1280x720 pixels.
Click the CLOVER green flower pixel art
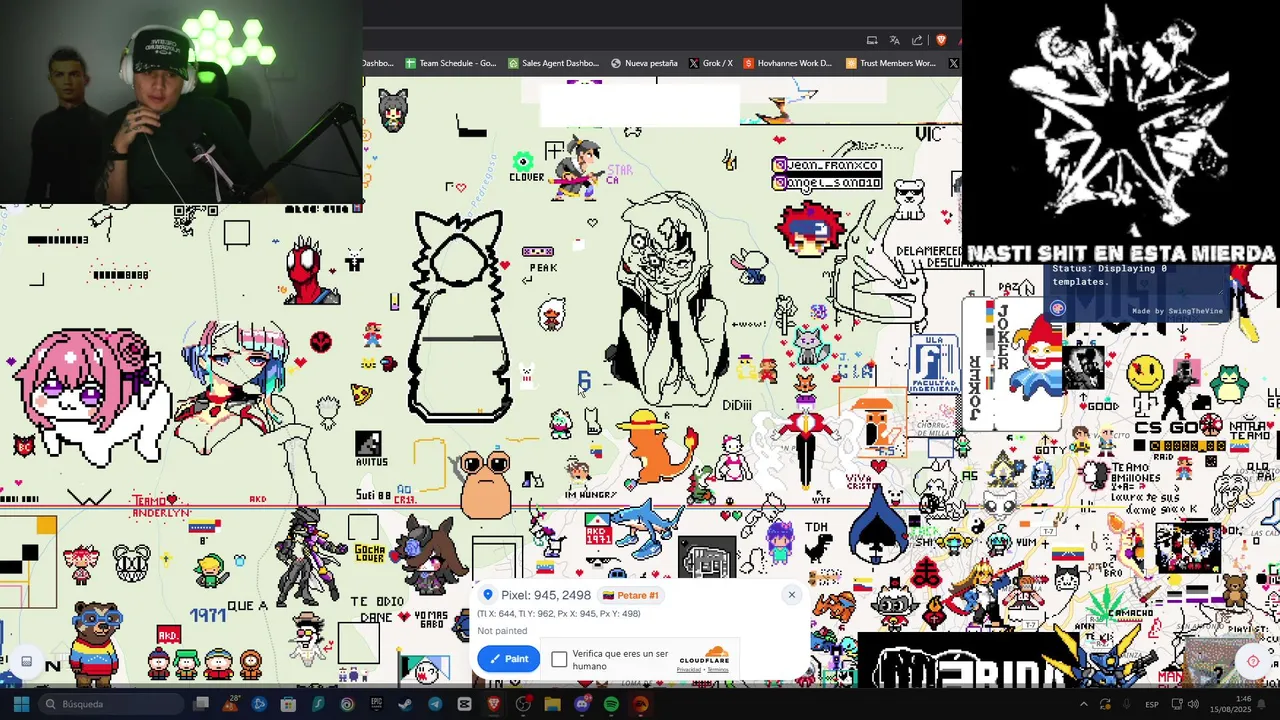[x=522, y=161]
